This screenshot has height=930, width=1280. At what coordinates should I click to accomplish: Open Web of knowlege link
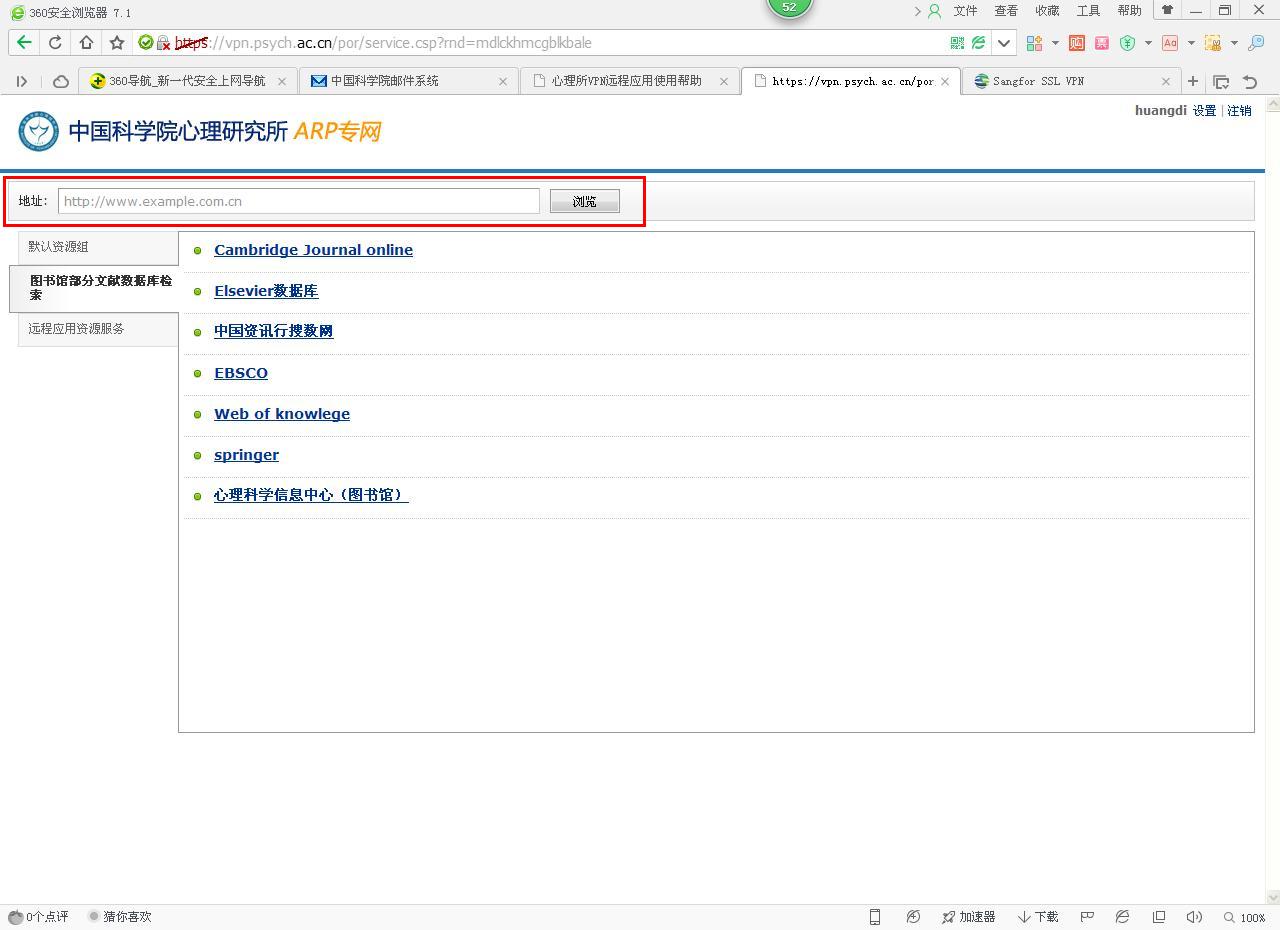tap(282, 414)
